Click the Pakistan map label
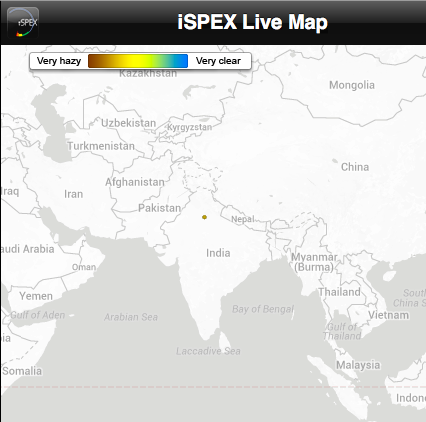 pyautogui.click(x=159, y=208)
